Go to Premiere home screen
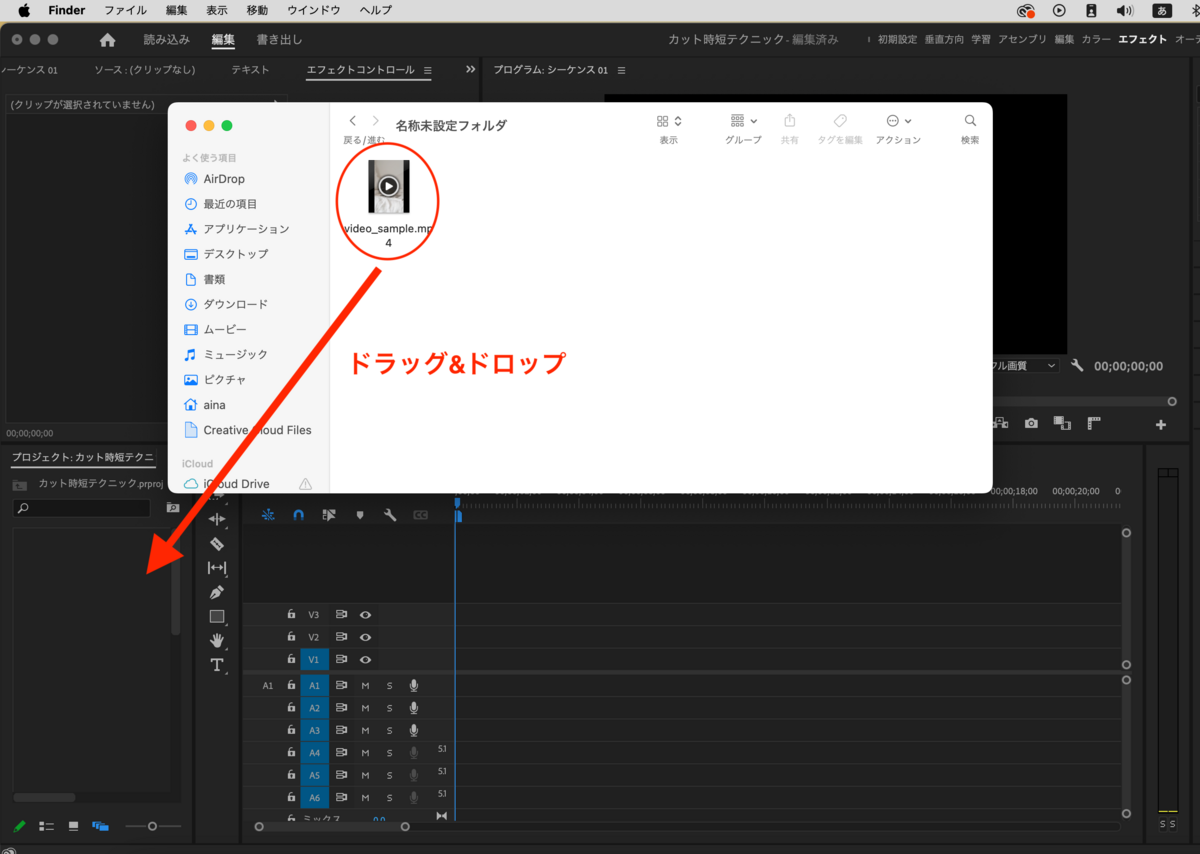Image resolution: width=1200 pixels, height=854 pixels. coord(107,40)
